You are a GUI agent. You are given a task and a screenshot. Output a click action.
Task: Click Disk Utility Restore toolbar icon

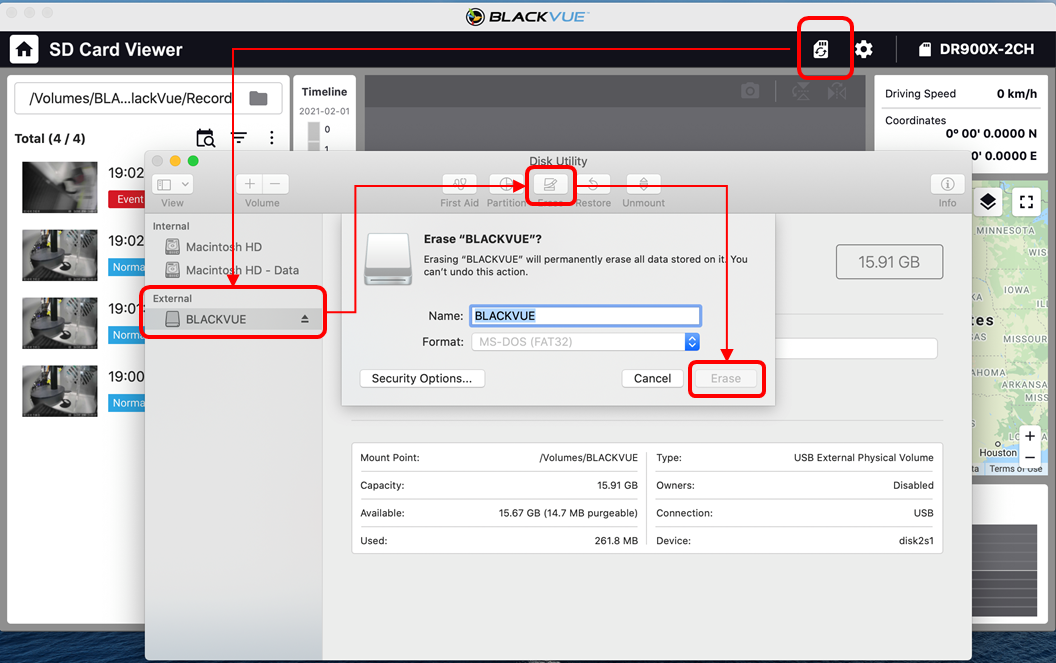tap(593, 184)
